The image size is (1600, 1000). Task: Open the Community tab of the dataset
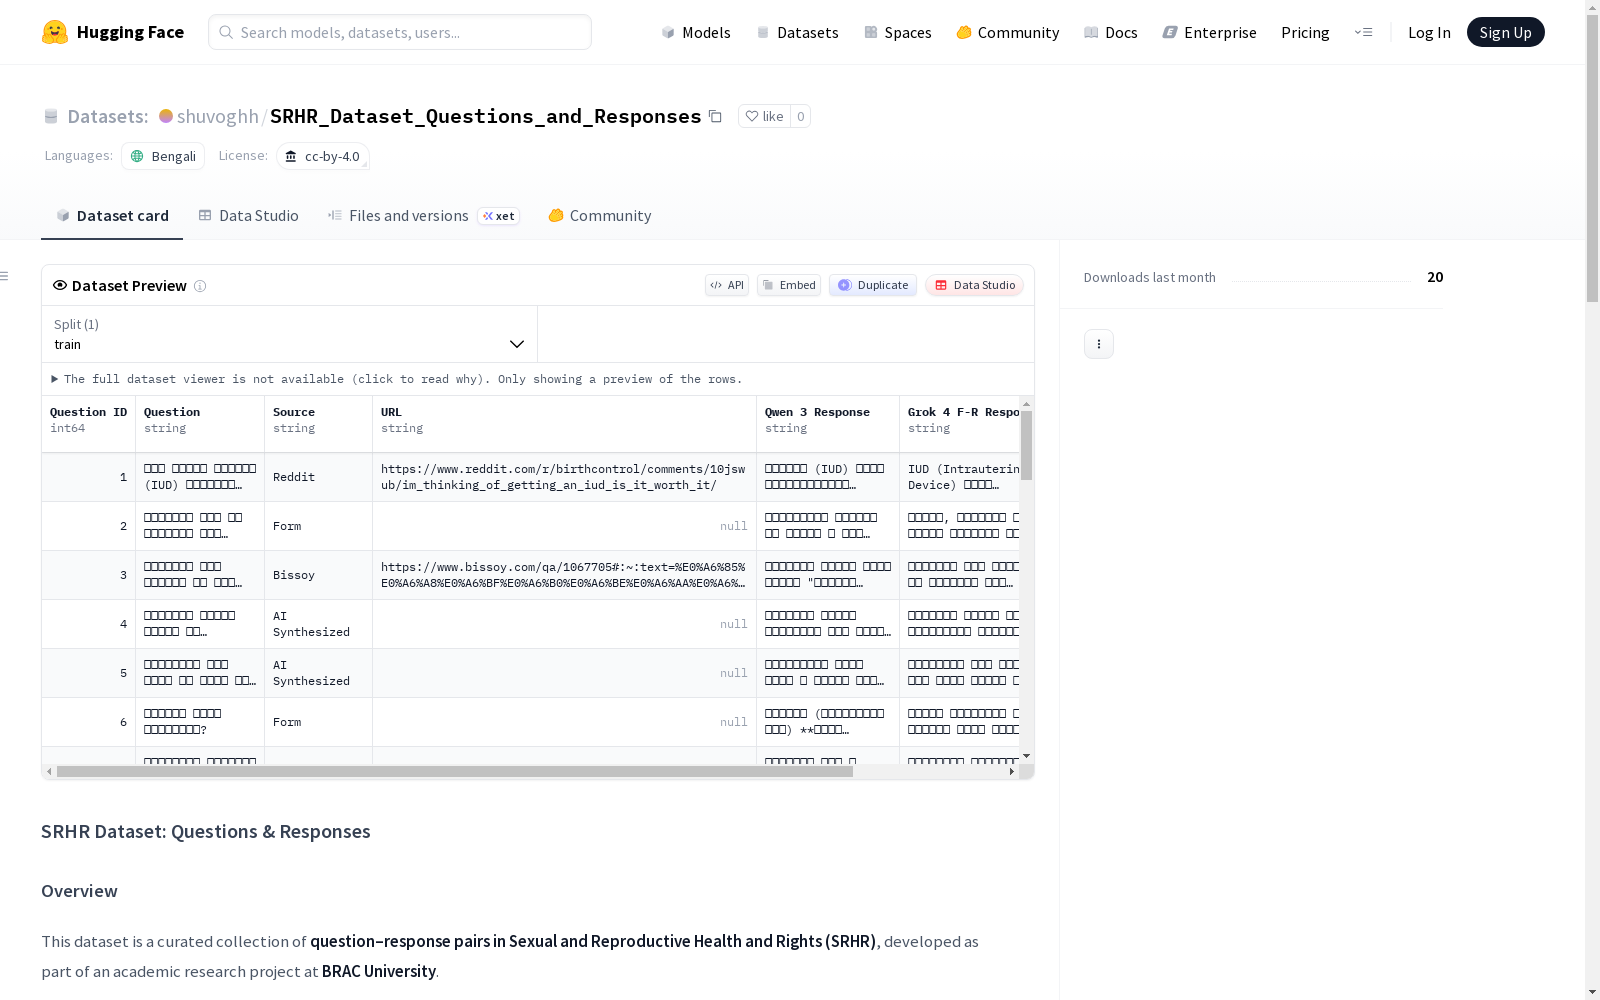click(x=600, y=216)
